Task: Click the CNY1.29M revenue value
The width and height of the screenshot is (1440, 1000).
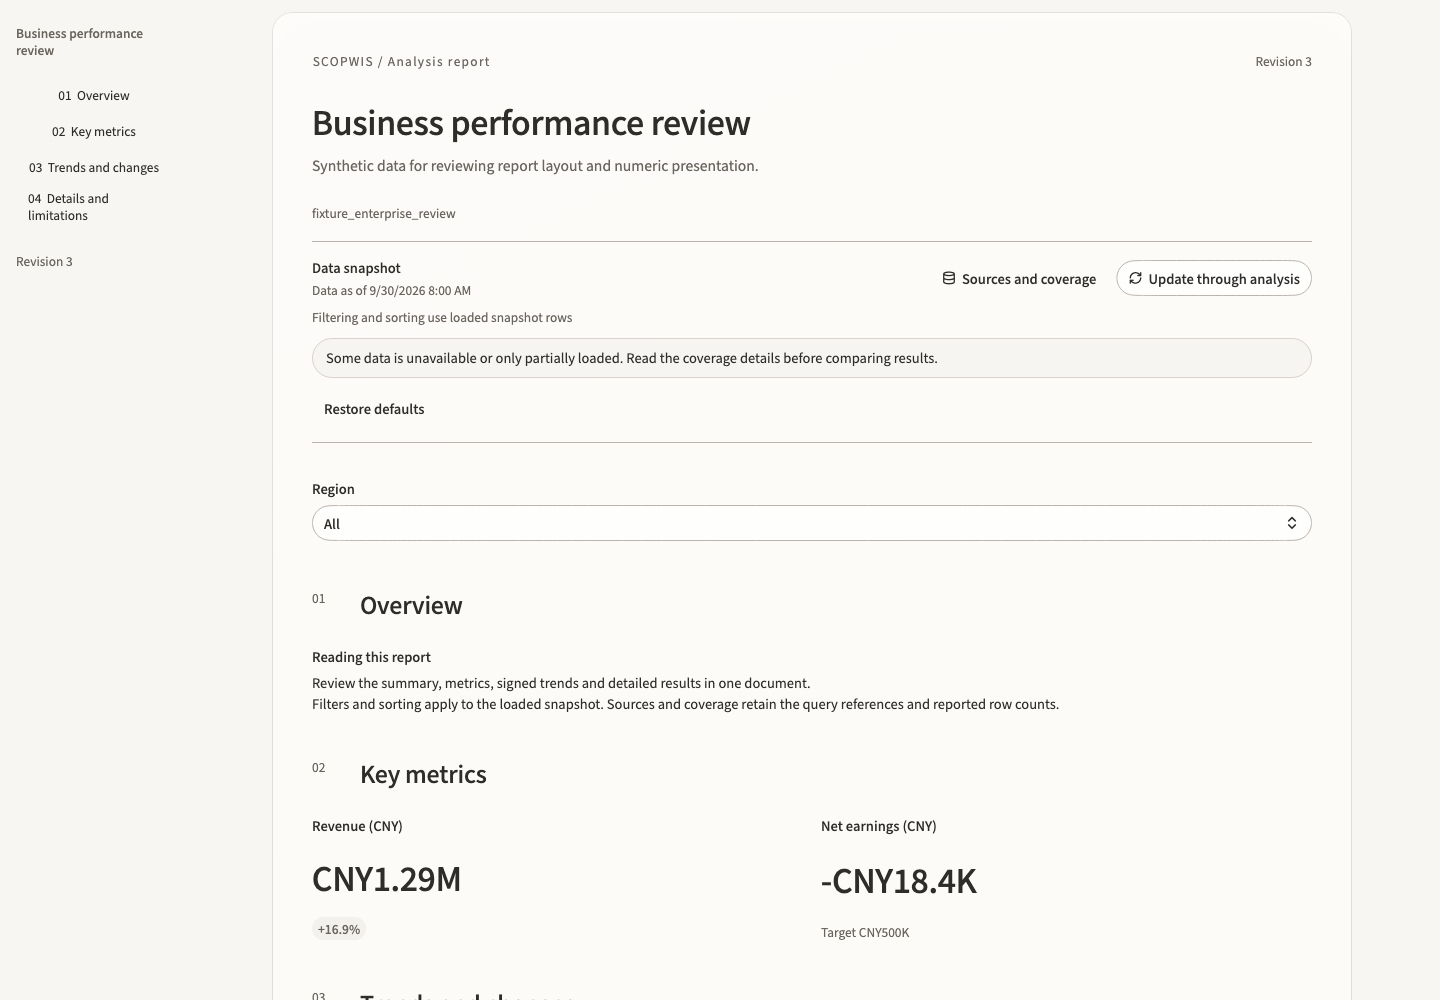Action: (x=387, y=879)
